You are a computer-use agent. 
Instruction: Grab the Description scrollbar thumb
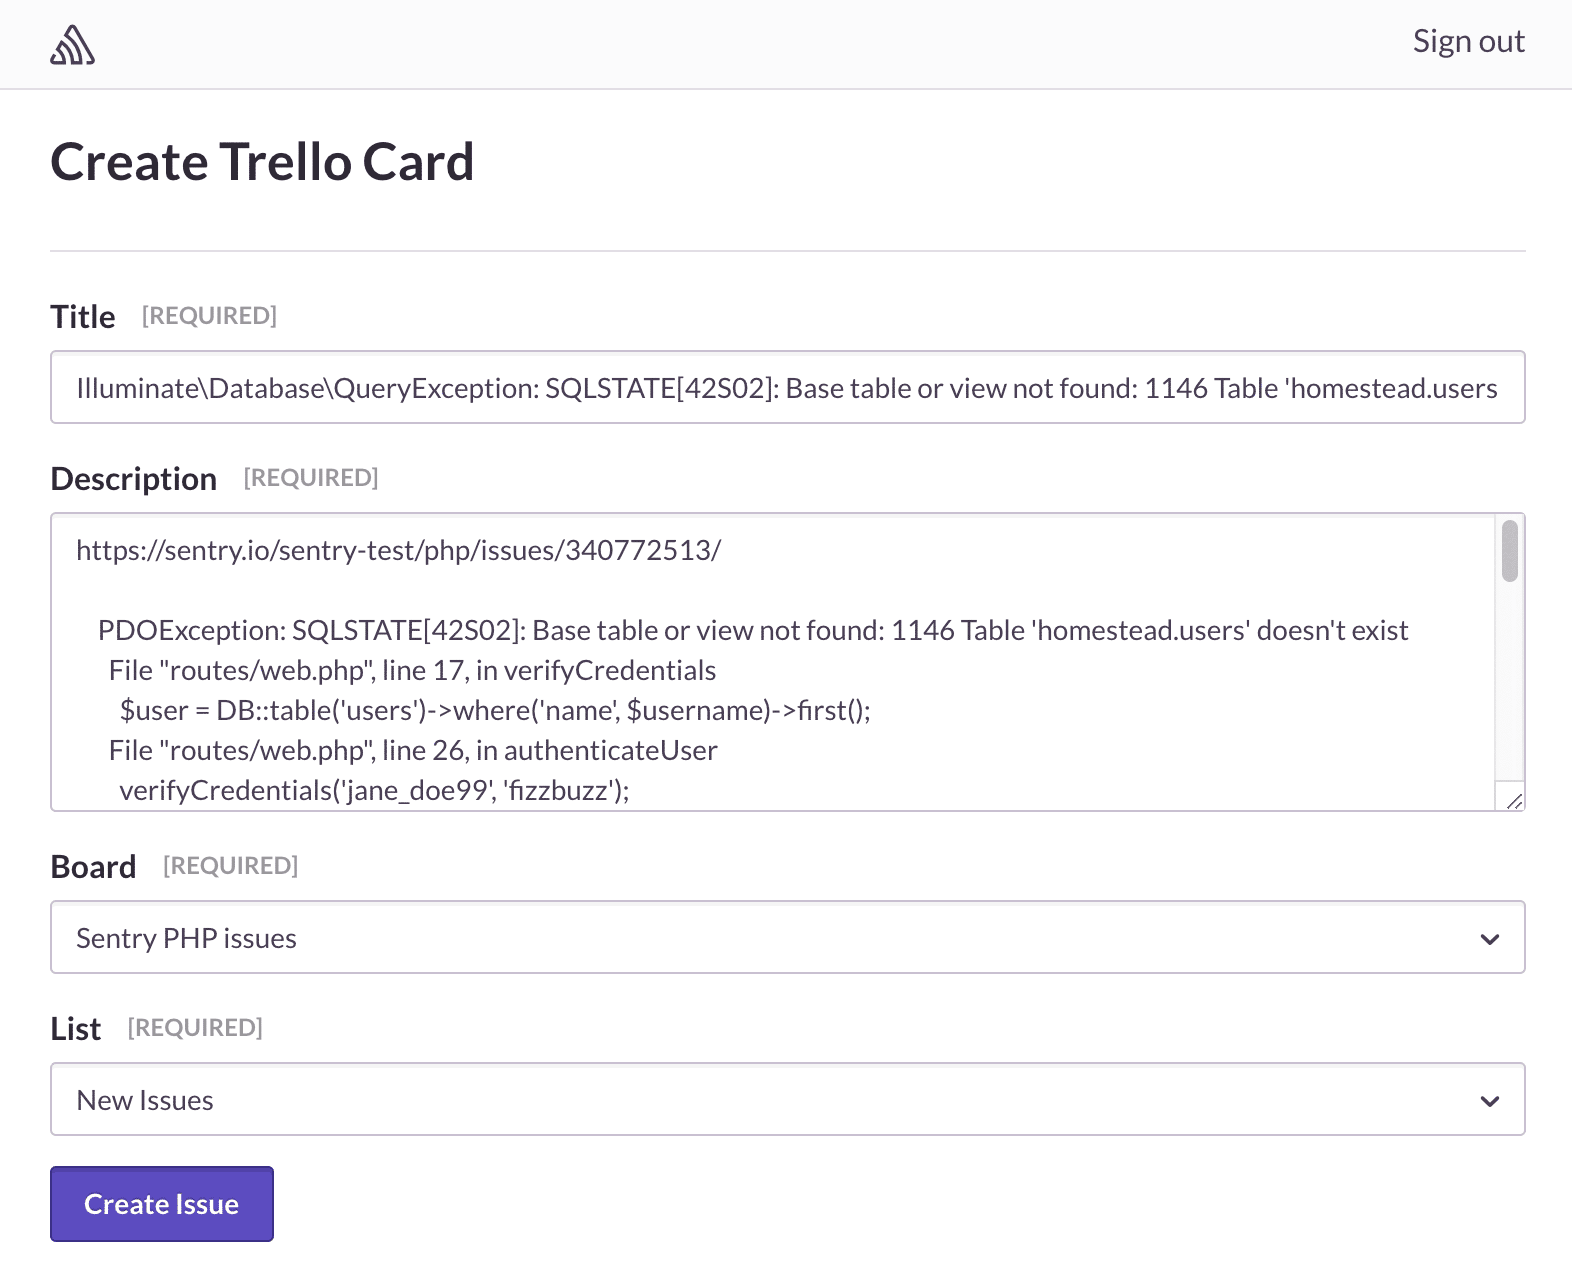pyautogui.click(x=1509, y=550)
